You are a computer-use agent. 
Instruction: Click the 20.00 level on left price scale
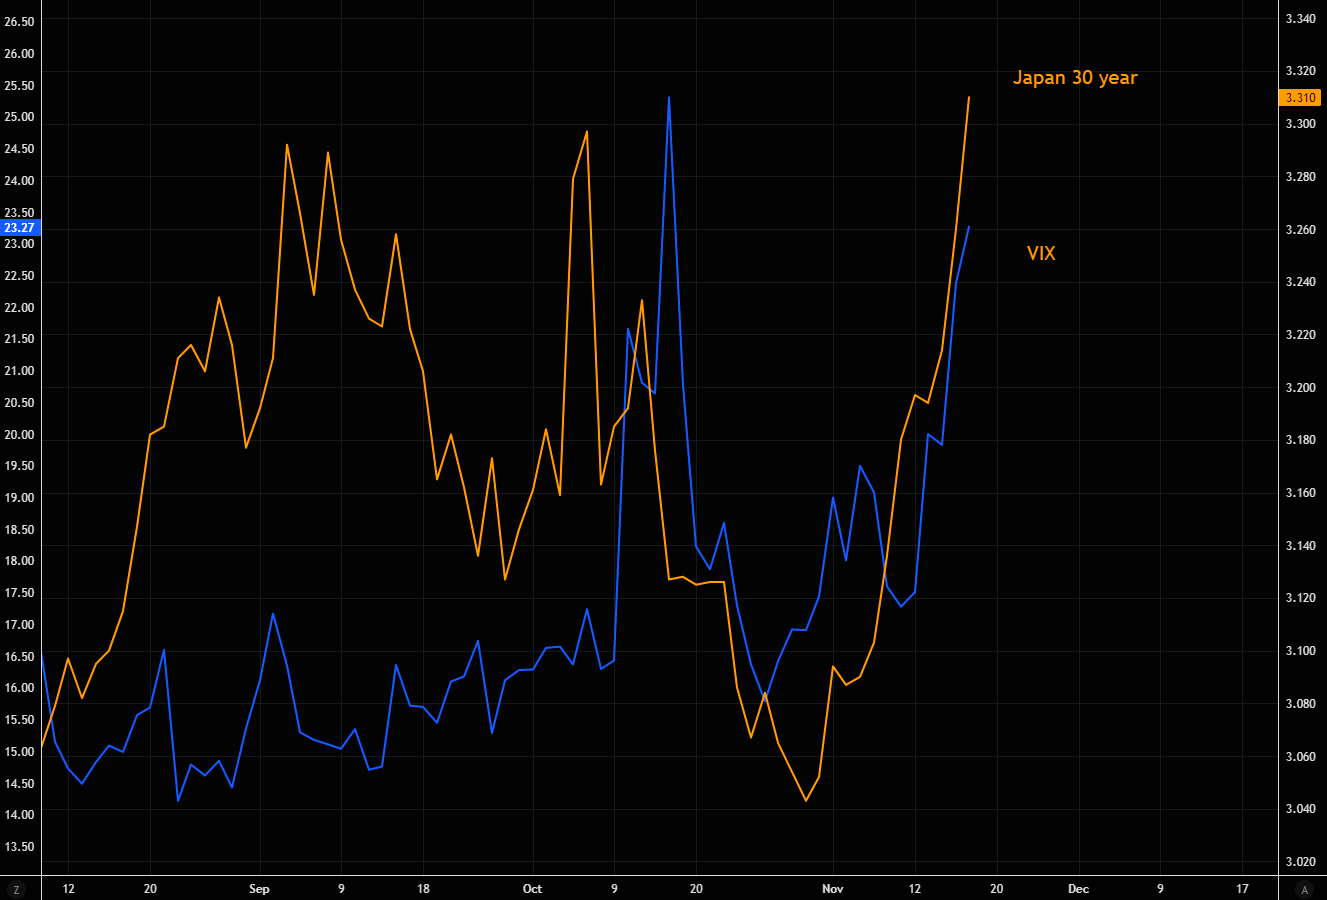click(19, 435)
